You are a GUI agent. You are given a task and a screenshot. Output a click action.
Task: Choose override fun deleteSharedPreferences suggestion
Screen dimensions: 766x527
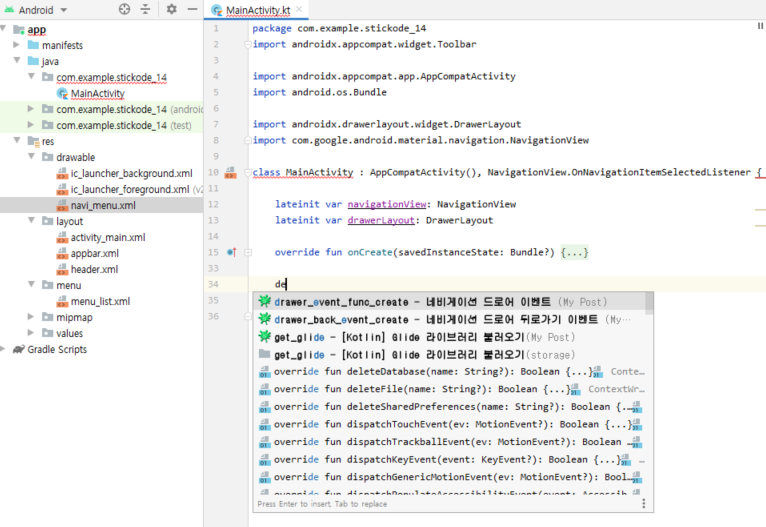coord(449,407)
